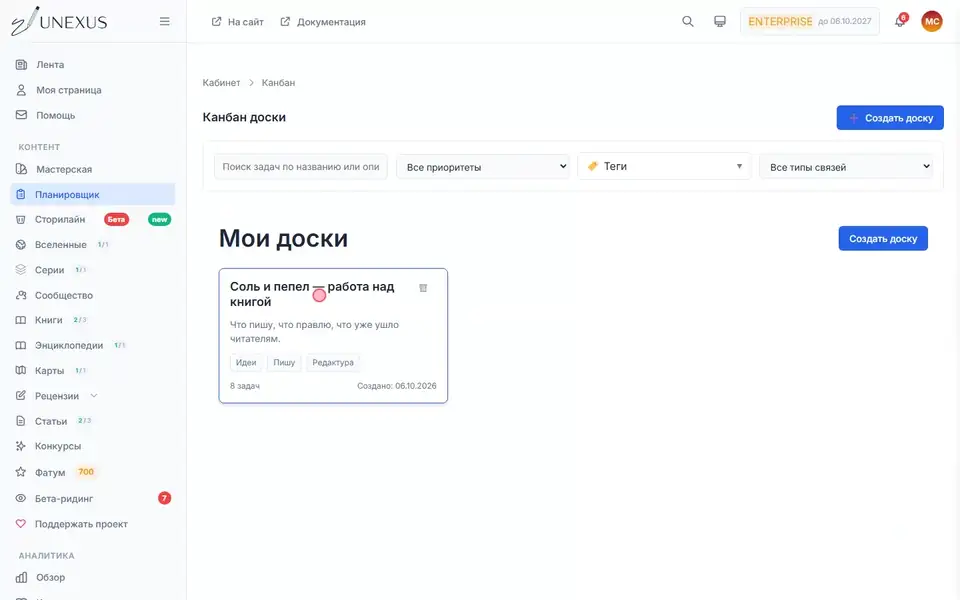Click the 700 badge next to Фатум
960x600 pixels.
click(86, 471)
